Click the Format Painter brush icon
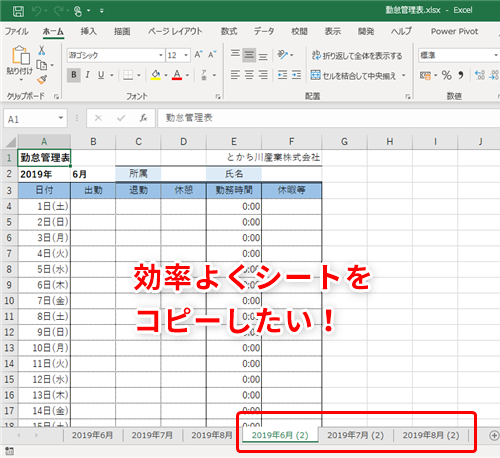500x458 pixels. click(x=42, y=80)
